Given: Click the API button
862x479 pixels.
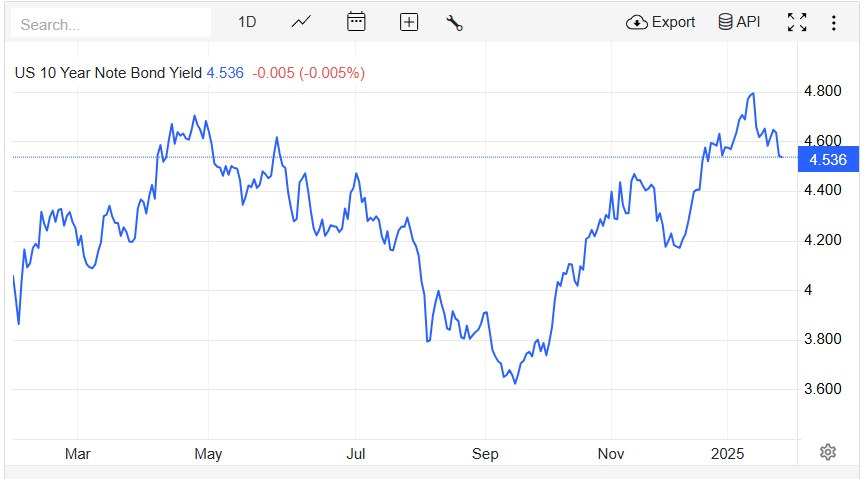Looking at the screenshot, I should (739, 22).
